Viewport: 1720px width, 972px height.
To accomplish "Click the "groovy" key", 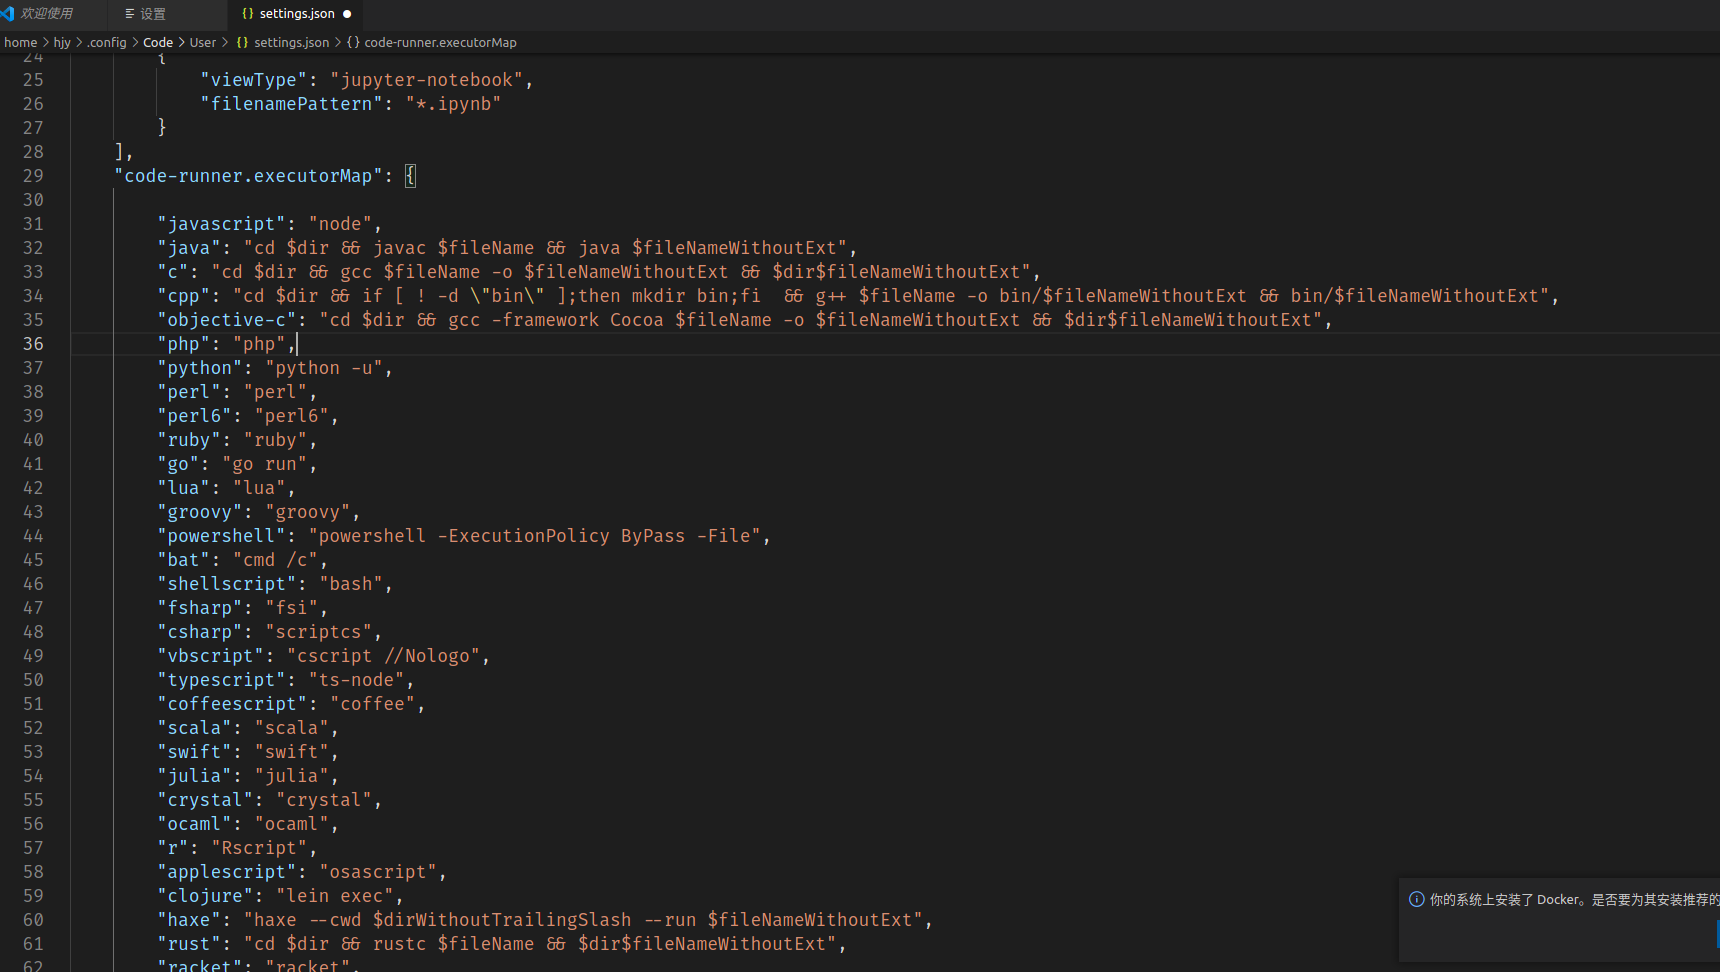I will click(200, 512).
